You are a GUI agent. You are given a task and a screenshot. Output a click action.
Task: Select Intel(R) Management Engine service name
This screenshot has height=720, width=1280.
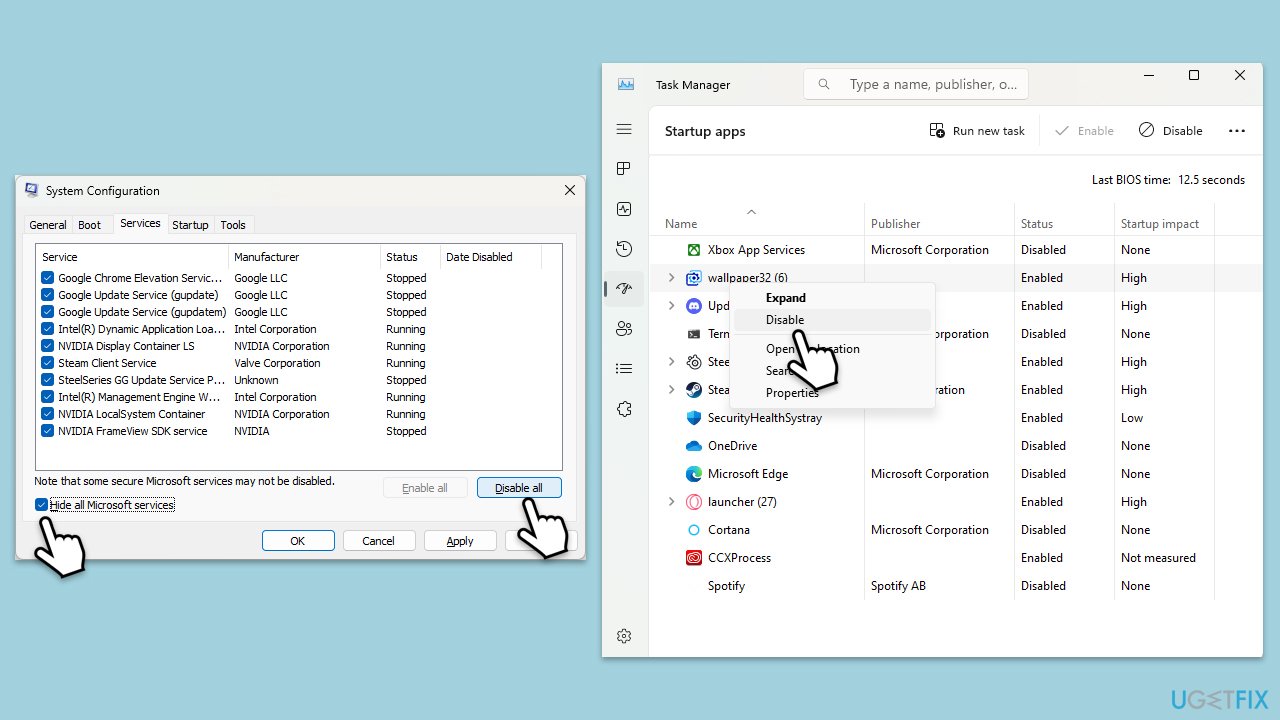[139, 397]
